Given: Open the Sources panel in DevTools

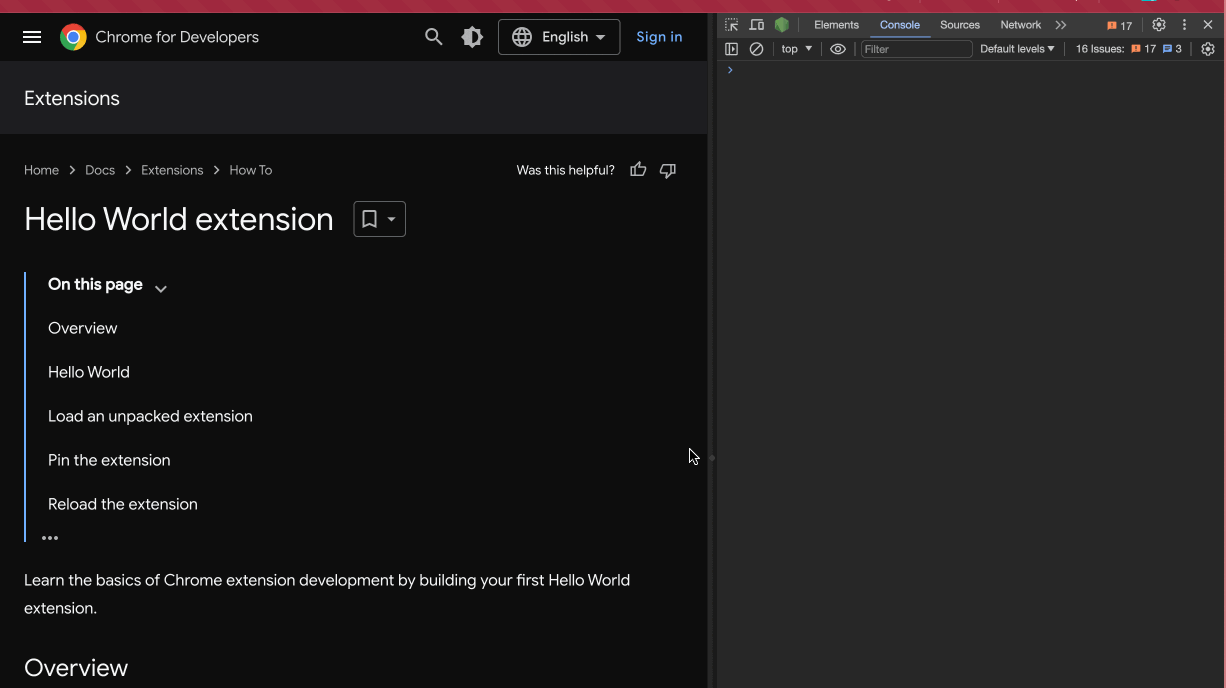Looking at the screenshot, I should coord(959,24).
